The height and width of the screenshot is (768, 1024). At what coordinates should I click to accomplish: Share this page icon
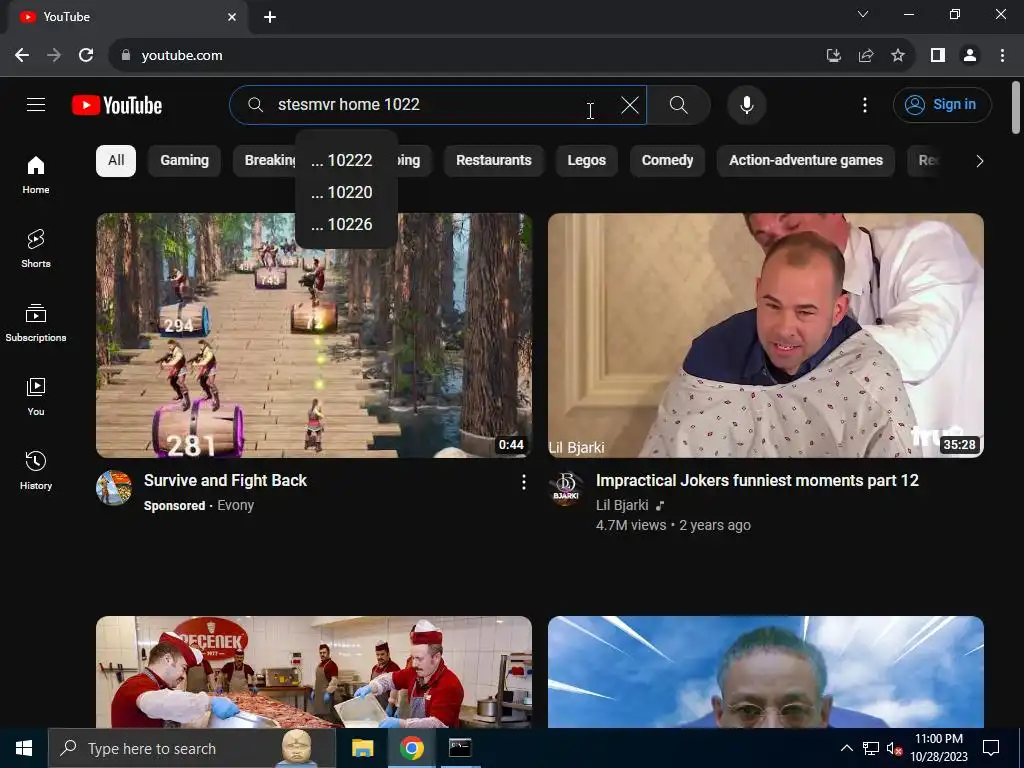pyautogui.click(x=866, y=56)
